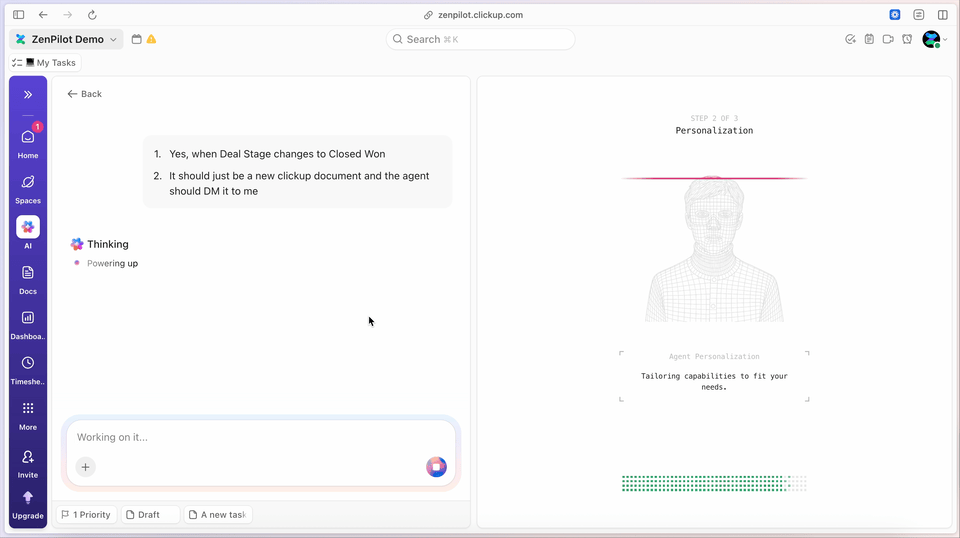Click the Working on it message field
This screenshot has height=538, width=960.
coord(260,437)
